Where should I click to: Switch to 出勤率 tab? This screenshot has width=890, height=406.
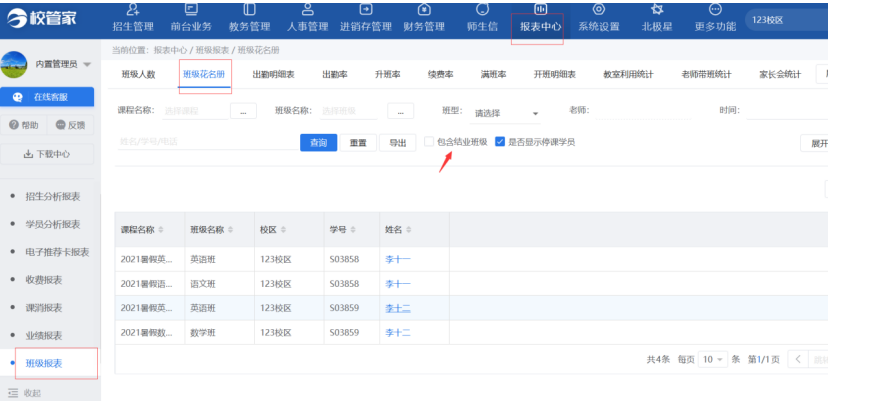coord(335,74)
